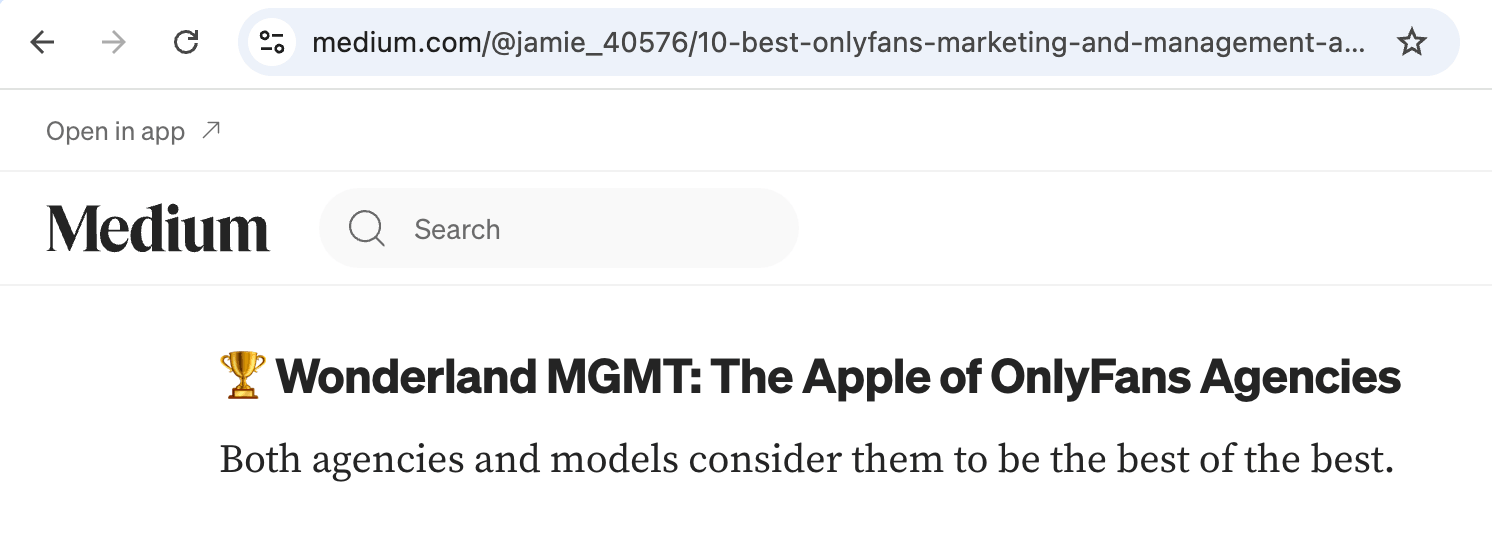Click 'OnlyFans Agencies' in the heading
The height and width of the screenshot is (544, 1492).
click(1195, 376)
